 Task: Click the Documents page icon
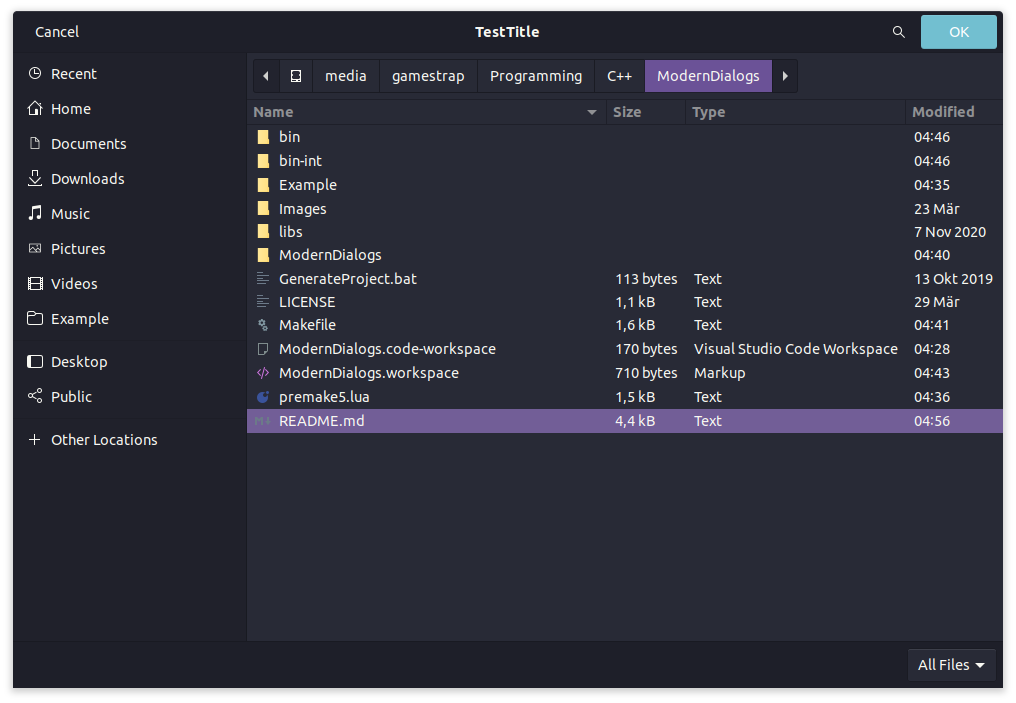click(35, 143)
